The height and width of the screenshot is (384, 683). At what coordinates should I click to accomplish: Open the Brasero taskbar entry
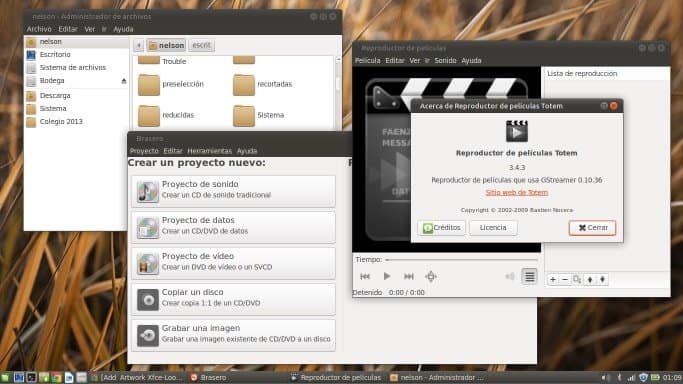(x=209, y=377)
